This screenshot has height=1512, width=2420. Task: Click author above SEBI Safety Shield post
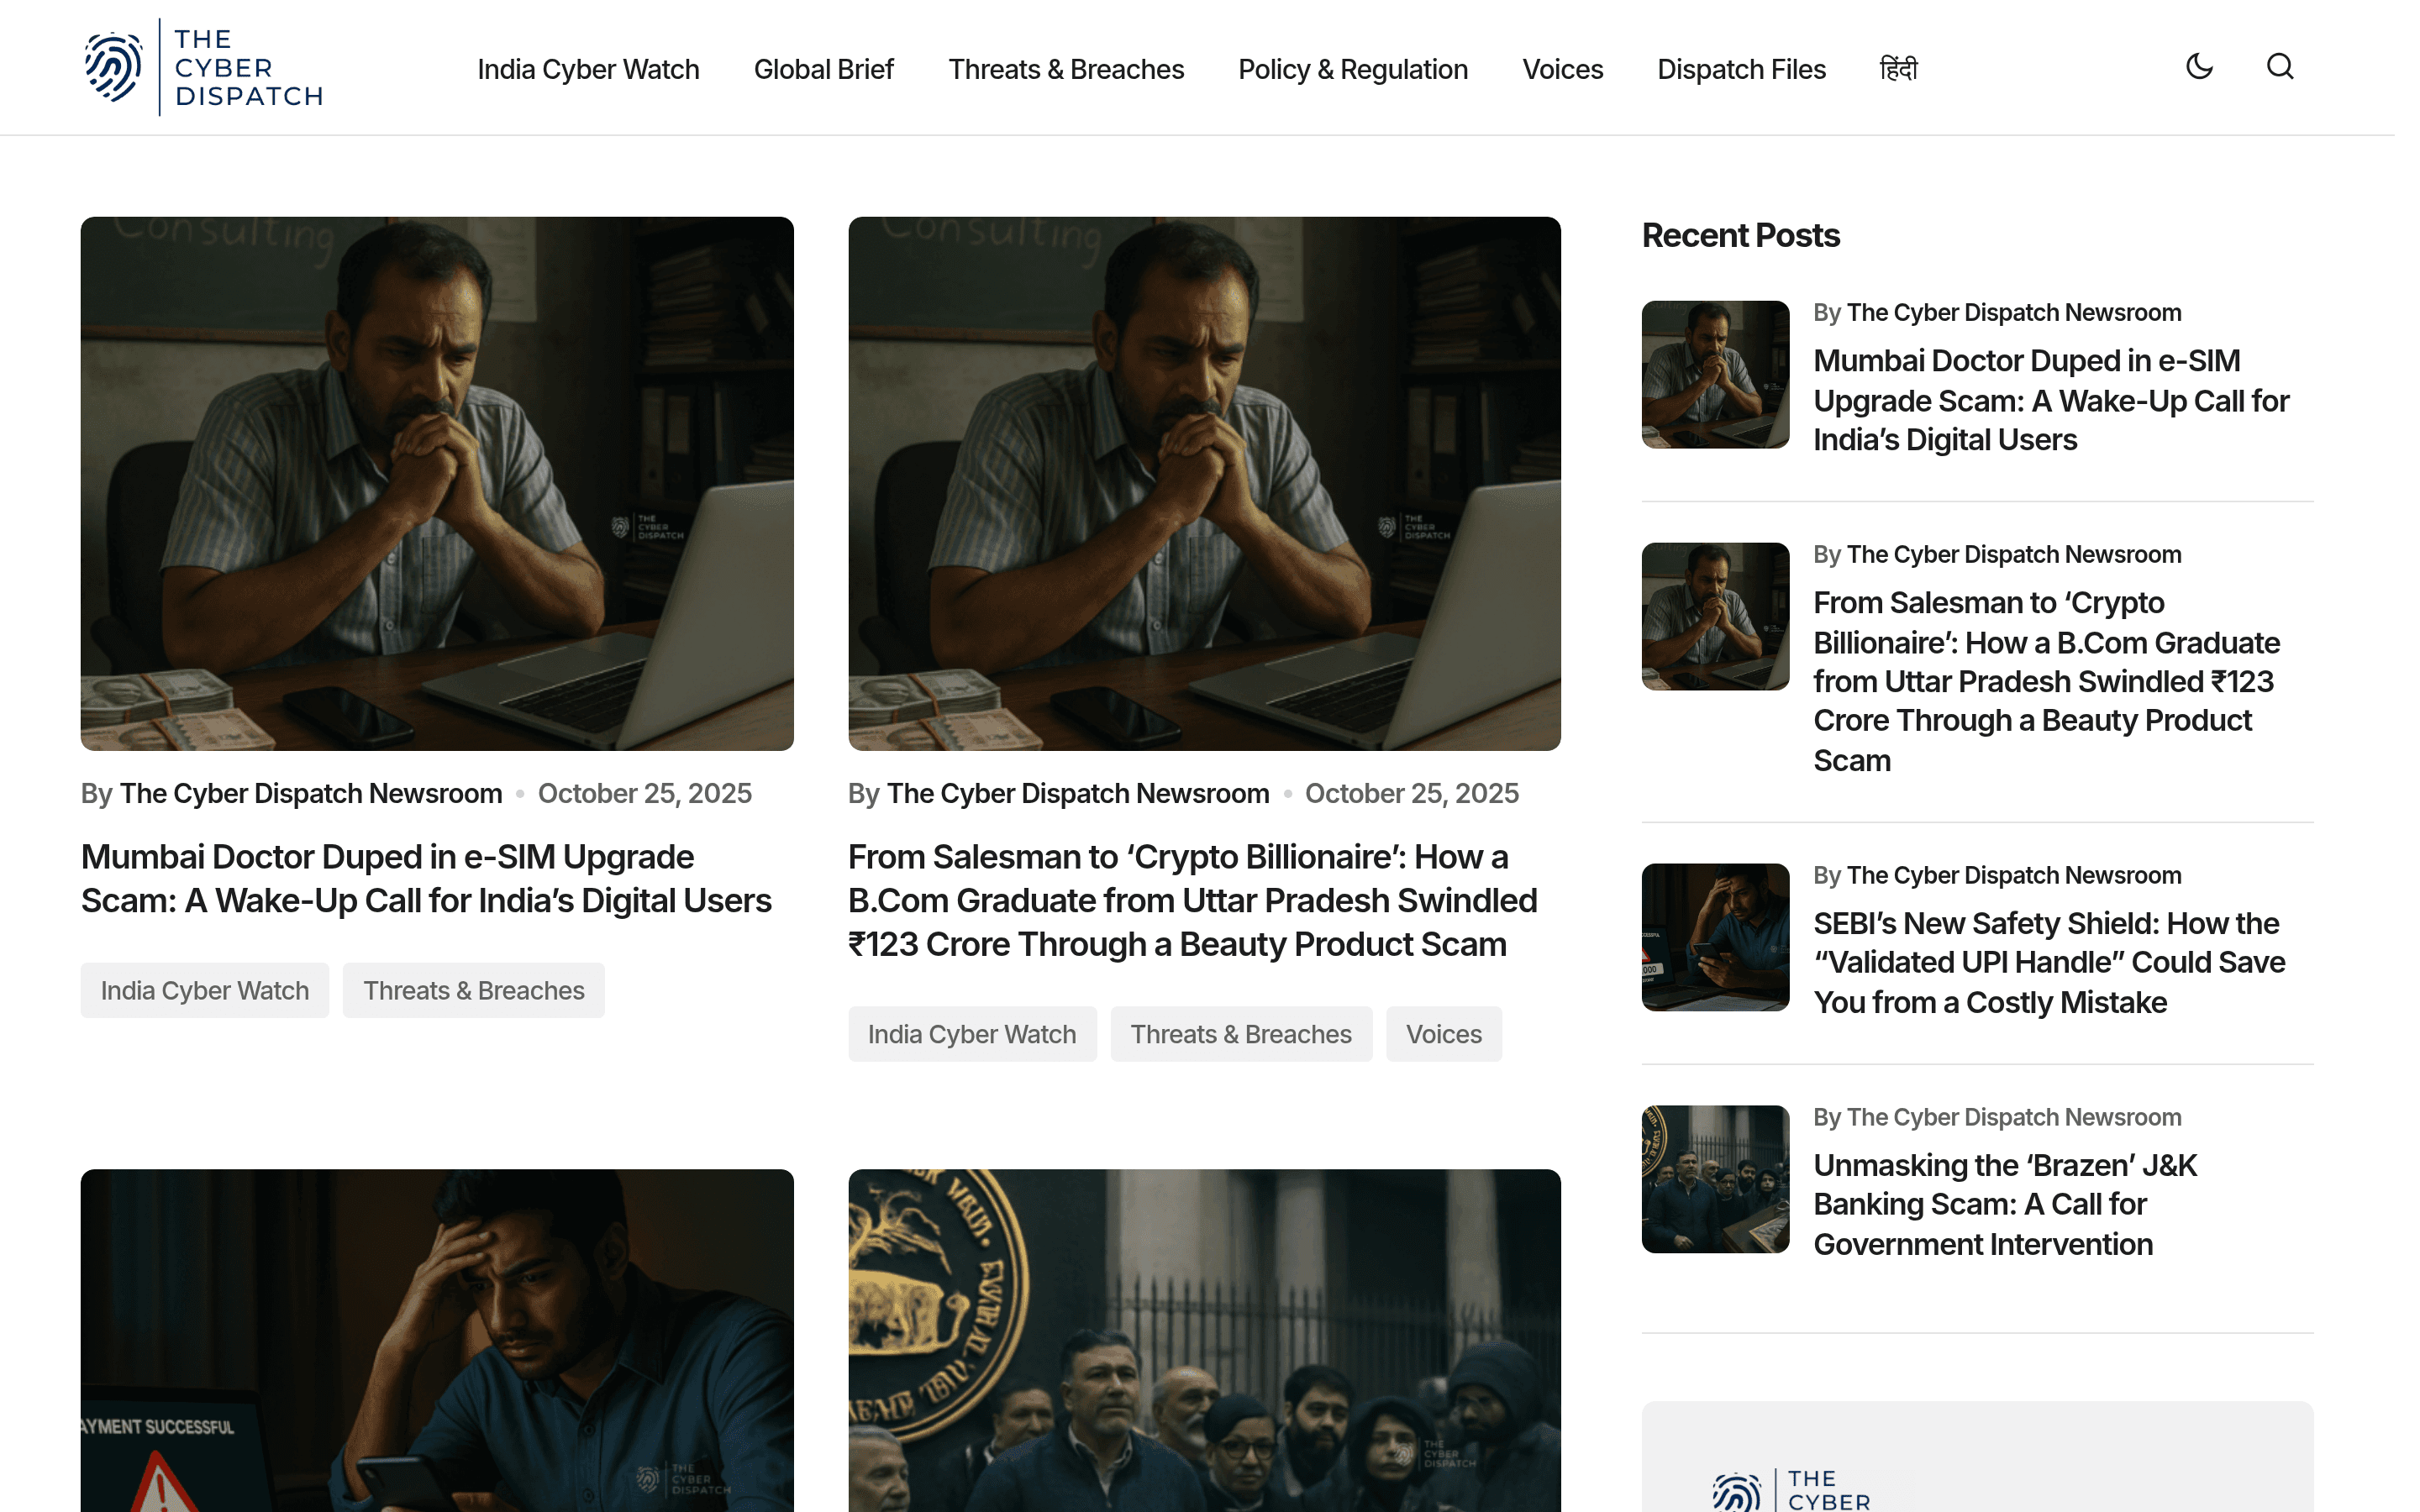2014,875
